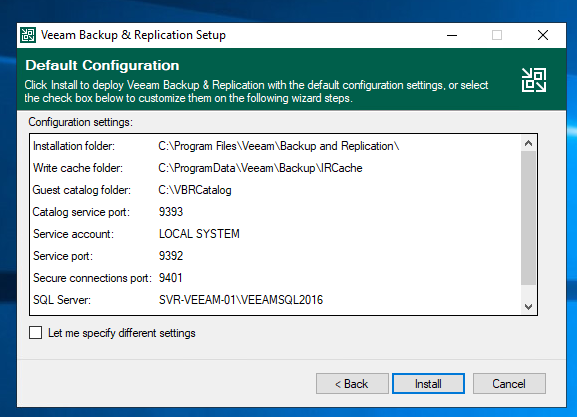This screenshot has width=577, height=417.
Task: Click the service port value 9392
Action: (171, 256)
